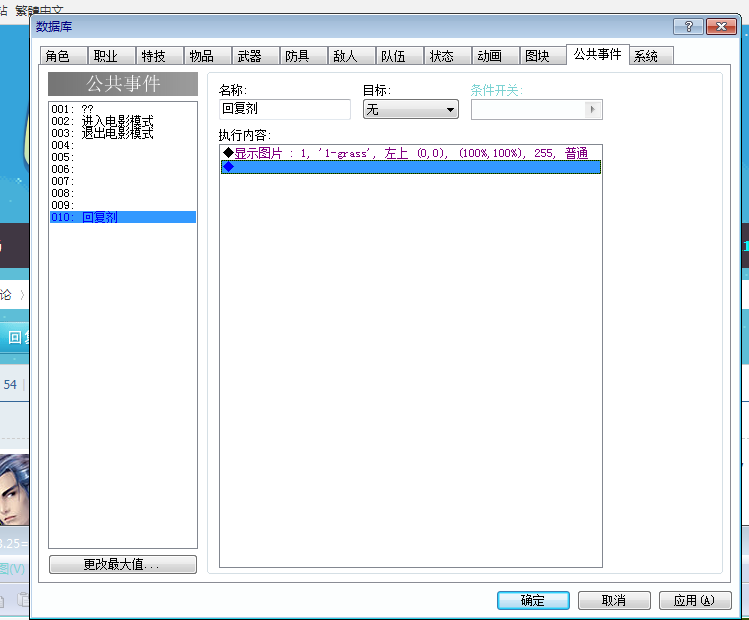This screenshot has height=620, width=749.
Task: Click the 取消 button
Action: tap(614, 600)
